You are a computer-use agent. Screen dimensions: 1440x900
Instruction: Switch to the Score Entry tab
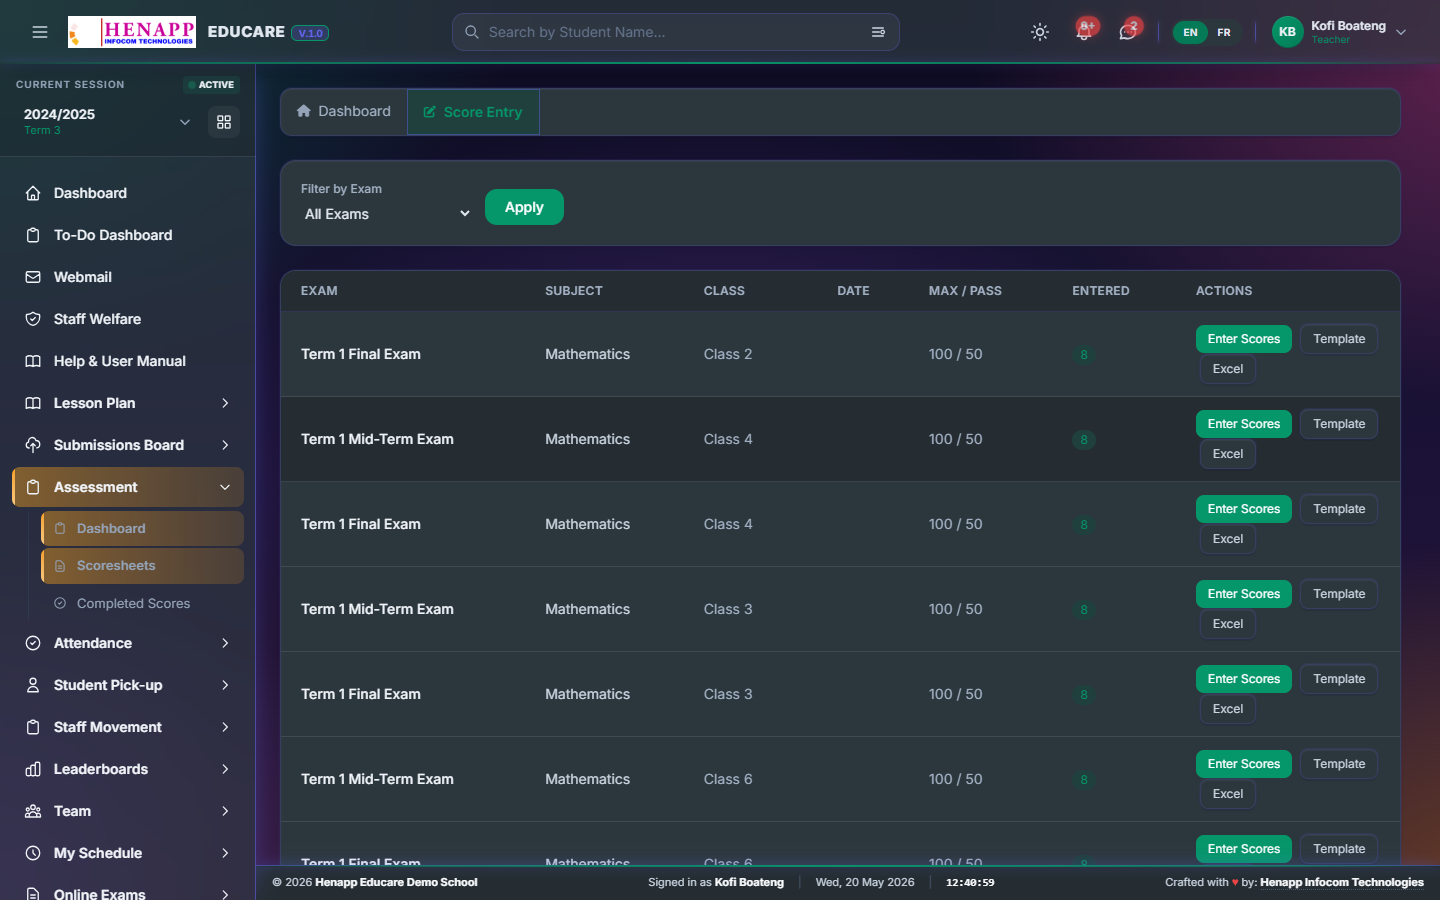click(473, 112)
